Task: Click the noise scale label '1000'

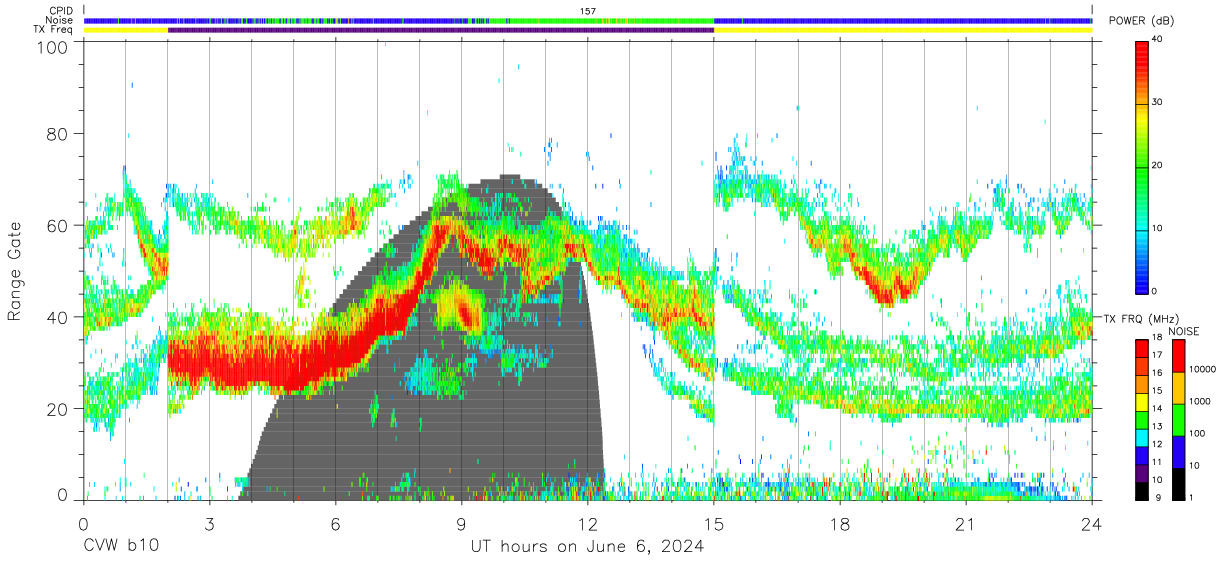Action: click(x=1199, y=403)
